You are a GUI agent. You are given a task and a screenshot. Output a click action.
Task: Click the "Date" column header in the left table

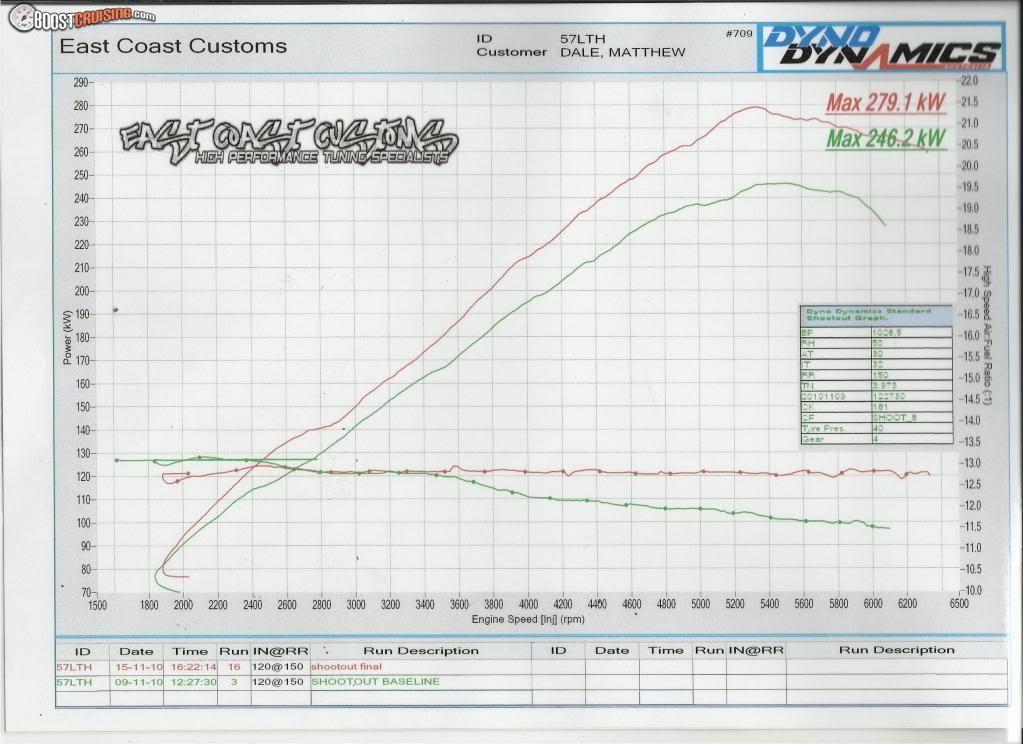136,651
